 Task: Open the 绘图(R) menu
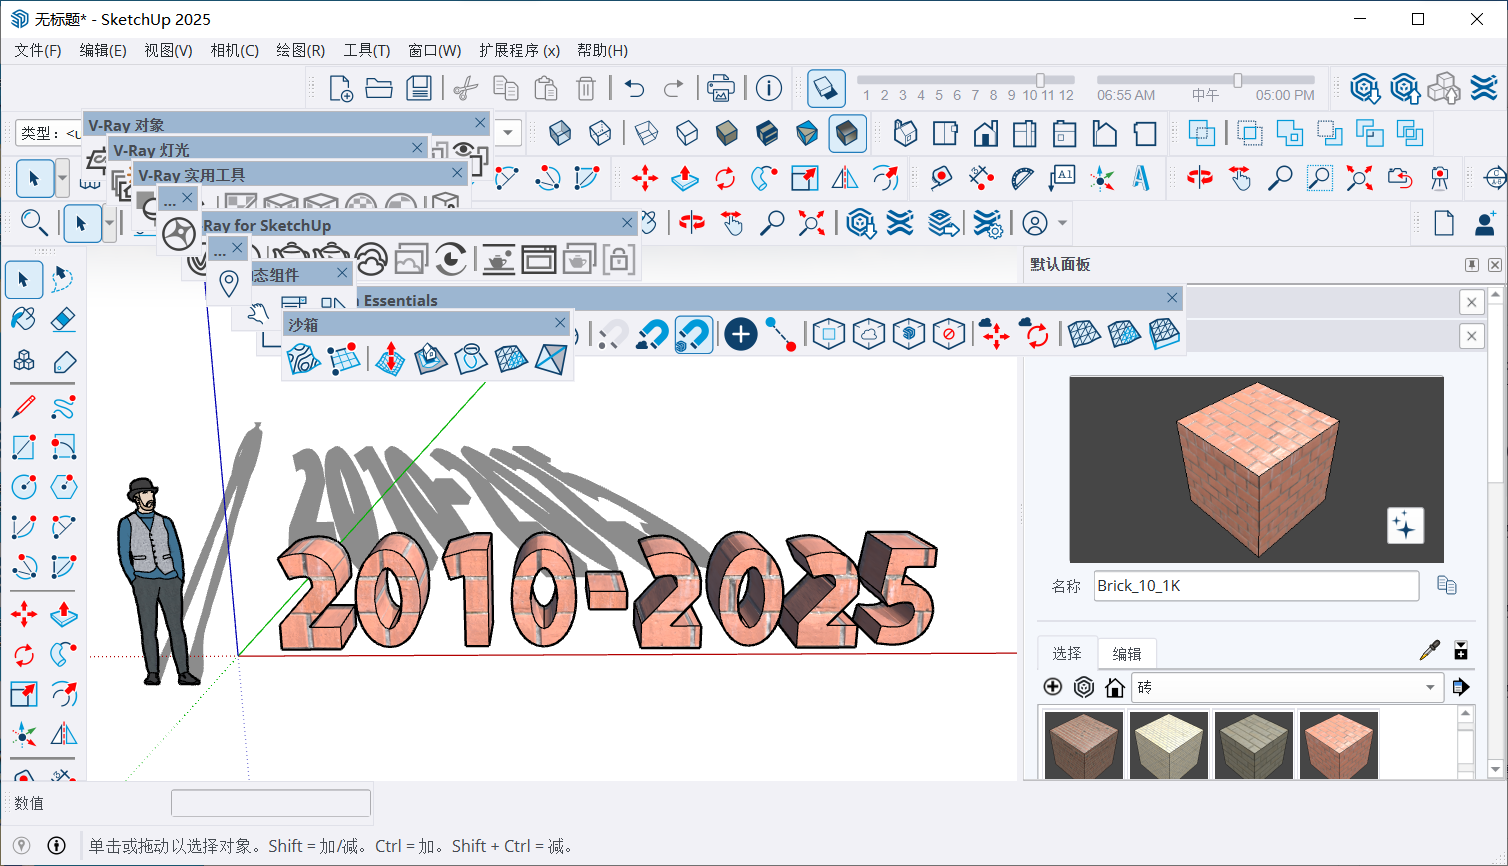(x=301, y=50)
